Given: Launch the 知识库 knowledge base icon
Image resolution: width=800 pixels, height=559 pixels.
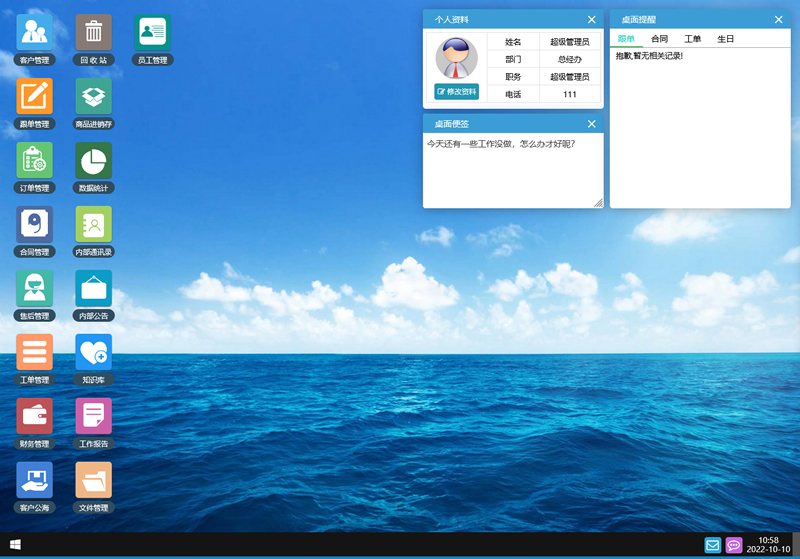Looking at the screenshot, I should [93, 352].
